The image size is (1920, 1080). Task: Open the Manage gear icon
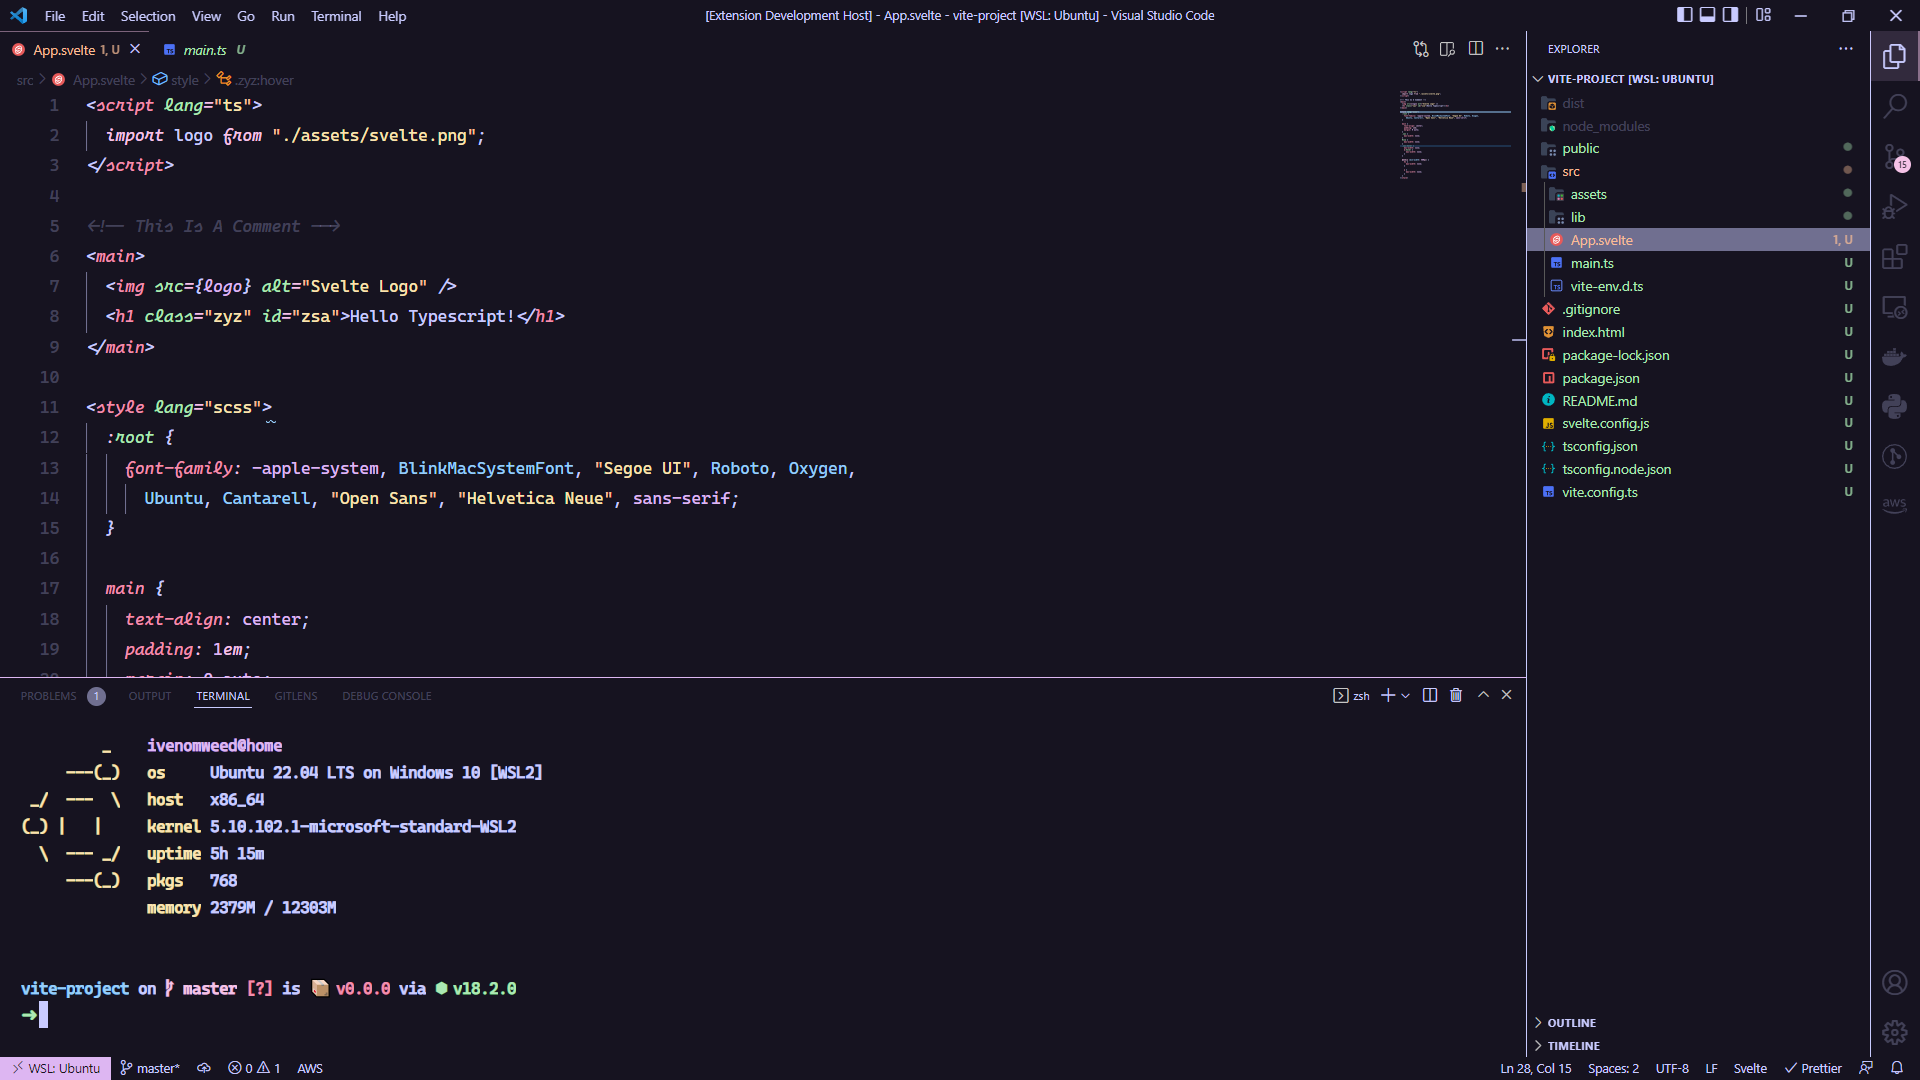click(x=1894, y=1032)
